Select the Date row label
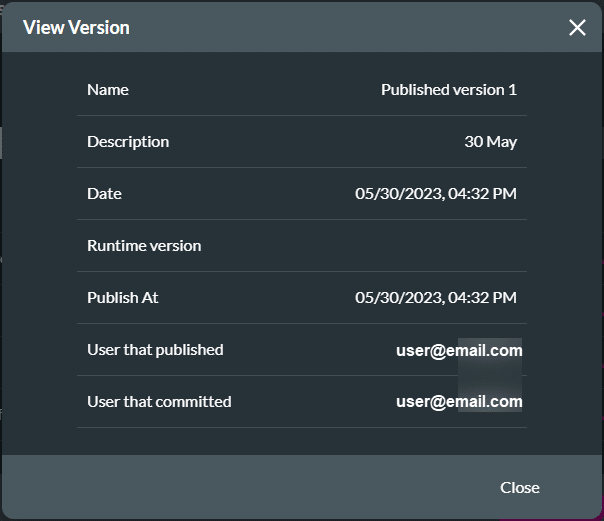Image resolution: width=604 pixels, height=521 pixels. tap(104, 194)
